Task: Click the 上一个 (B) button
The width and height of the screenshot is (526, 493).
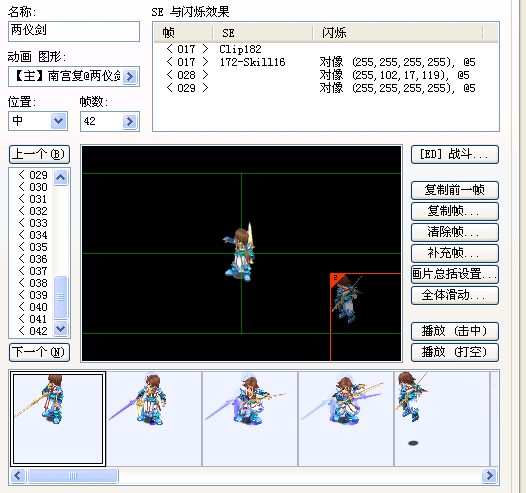Action: pyautogui.click(x=40, y=154)
